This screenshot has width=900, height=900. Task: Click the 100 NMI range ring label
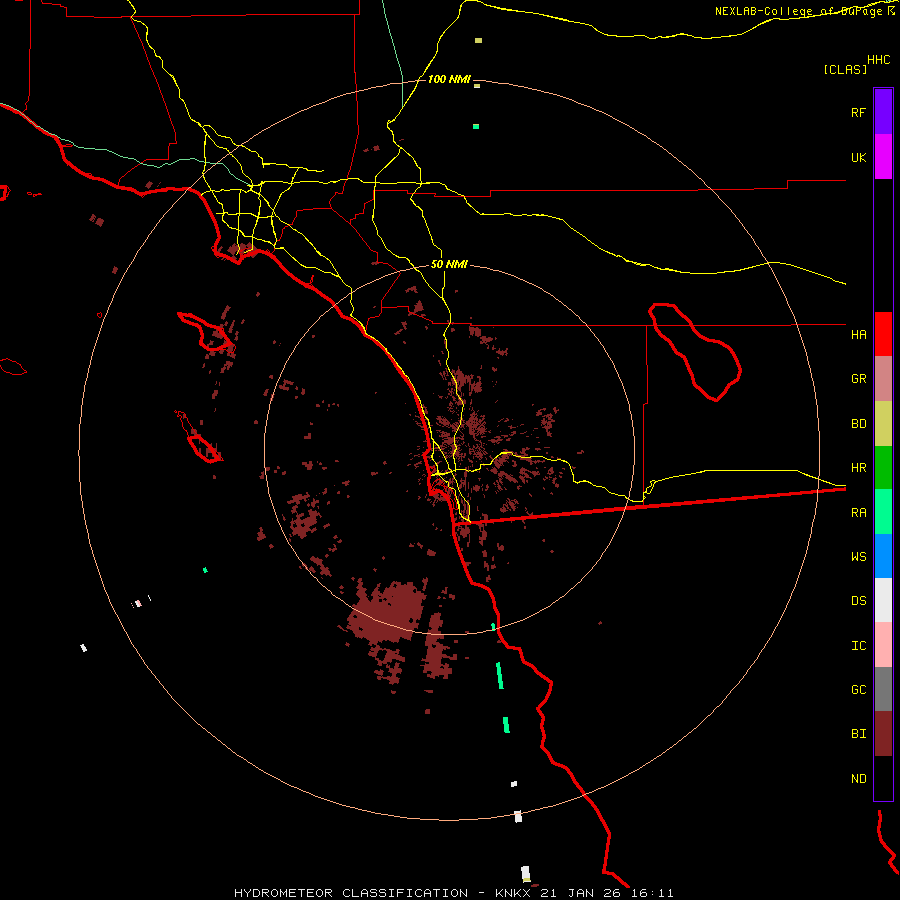coord(449,79)
